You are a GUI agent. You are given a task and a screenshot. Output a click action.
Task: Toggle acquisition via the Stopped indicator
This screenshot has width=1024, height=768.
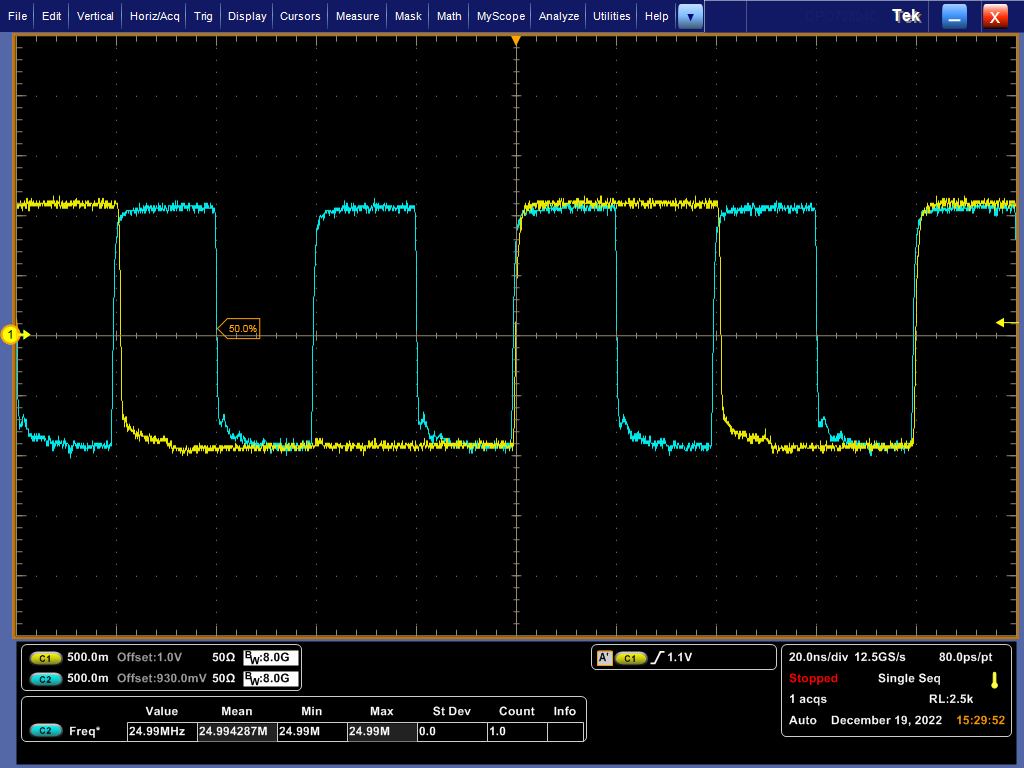(811, 678)
